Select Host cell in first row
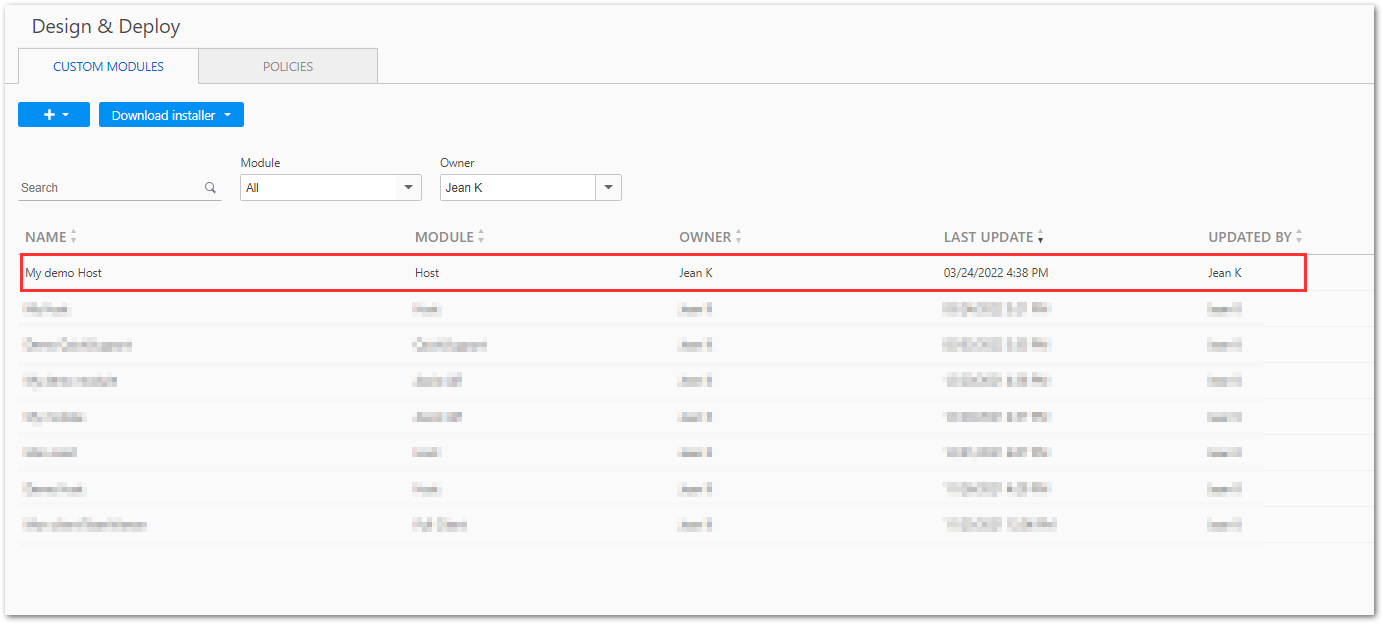The height and width of the screenshot is (624, 1383). click(427, 273)
